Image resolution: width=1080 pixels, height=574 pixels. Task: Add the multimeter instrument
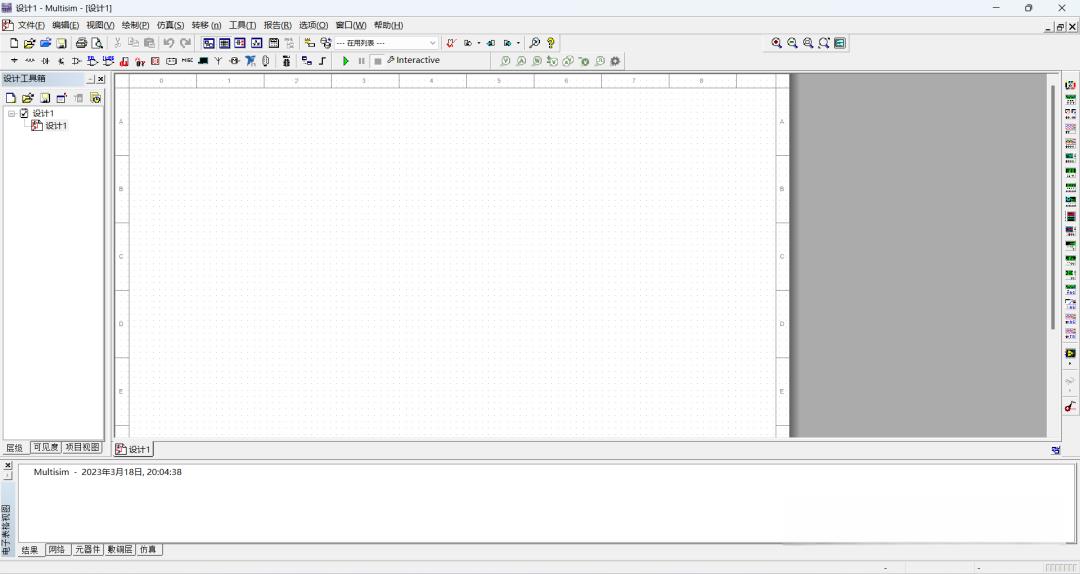coord(1070,85)
